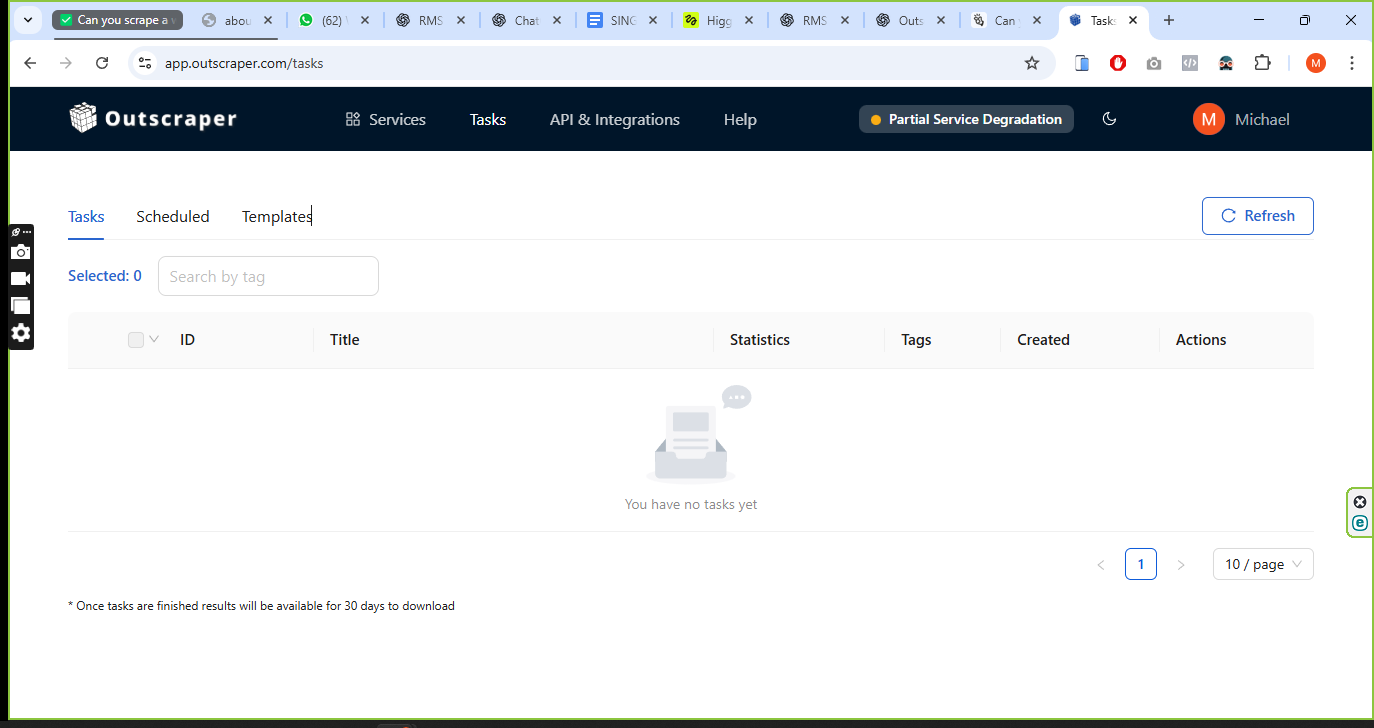Screen dimensions: 1374x728
Task: Open the browser Extensions puzzle icon
Action: point(1262,63)
